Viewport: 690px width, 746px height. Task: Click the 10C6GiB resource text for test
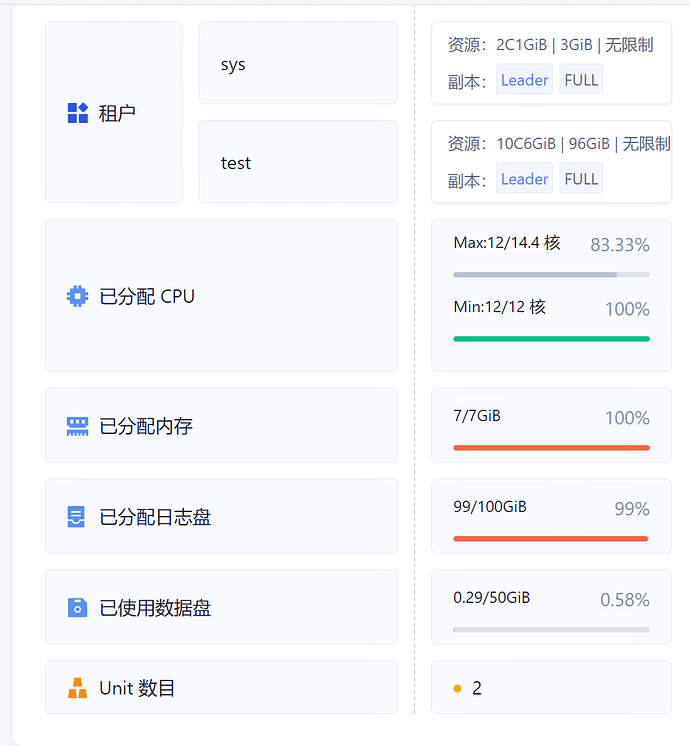coord(526,143)
